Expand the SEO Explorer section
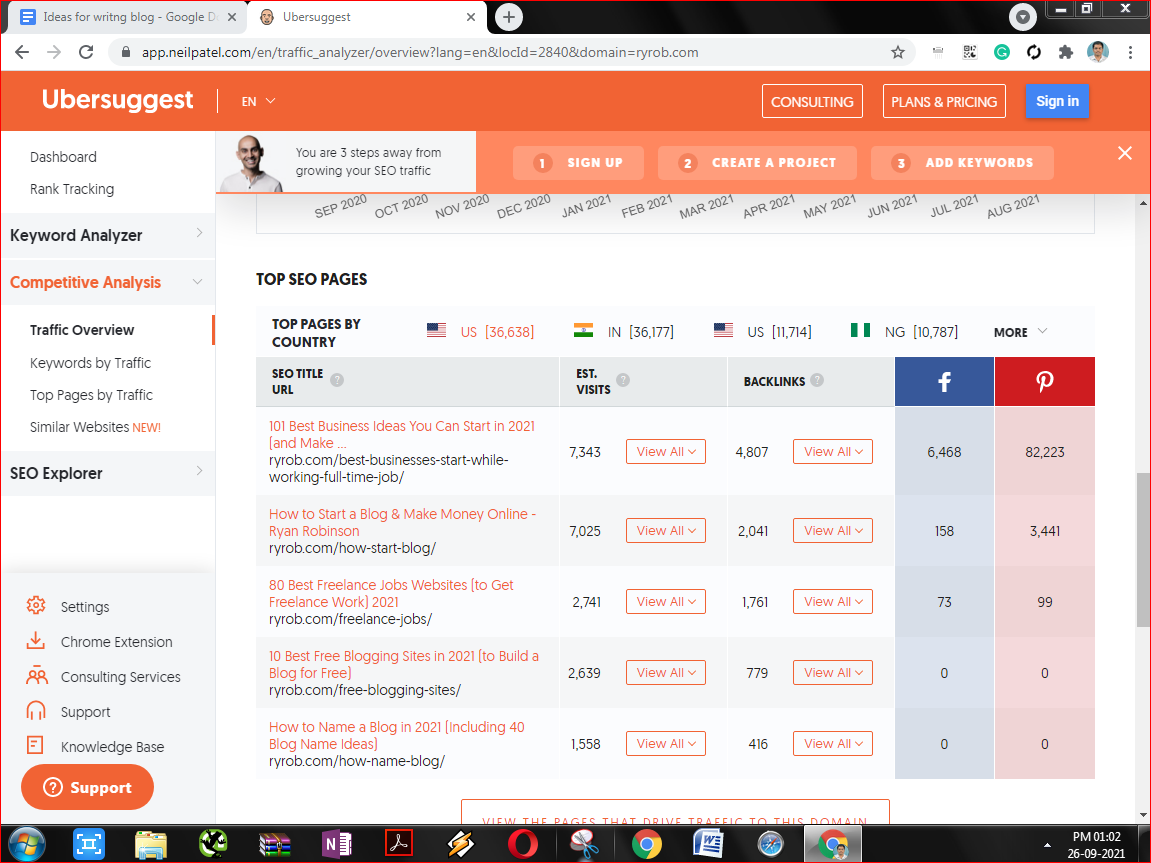This screenshot has width=1151, height=863. click(108, 473)
